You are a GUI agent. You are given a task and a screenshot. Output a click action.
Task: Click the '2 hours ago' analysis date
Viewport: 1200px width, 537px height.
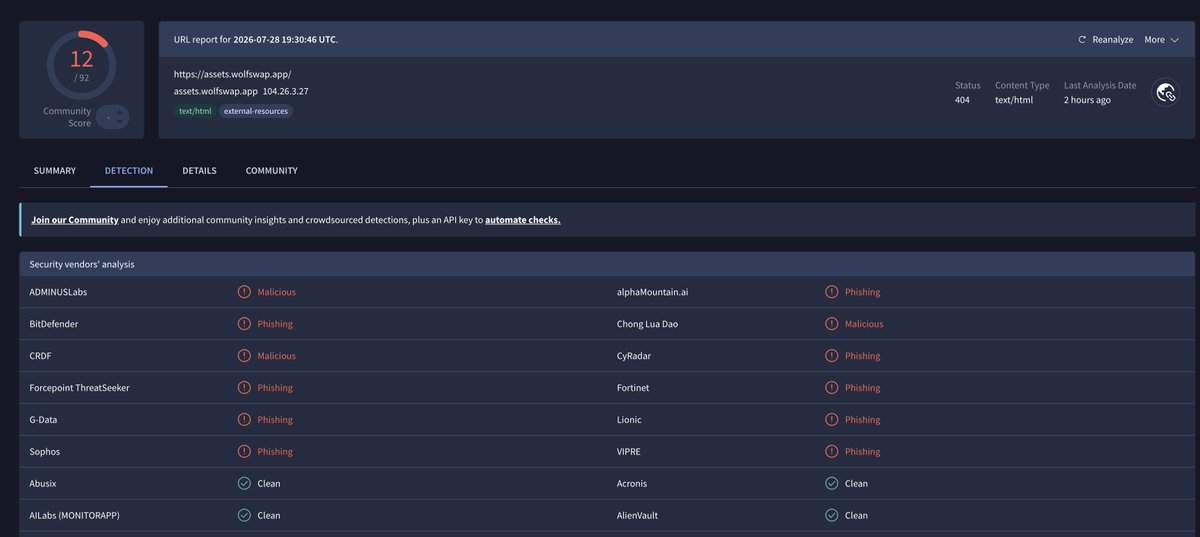(x=1087, y=100)
